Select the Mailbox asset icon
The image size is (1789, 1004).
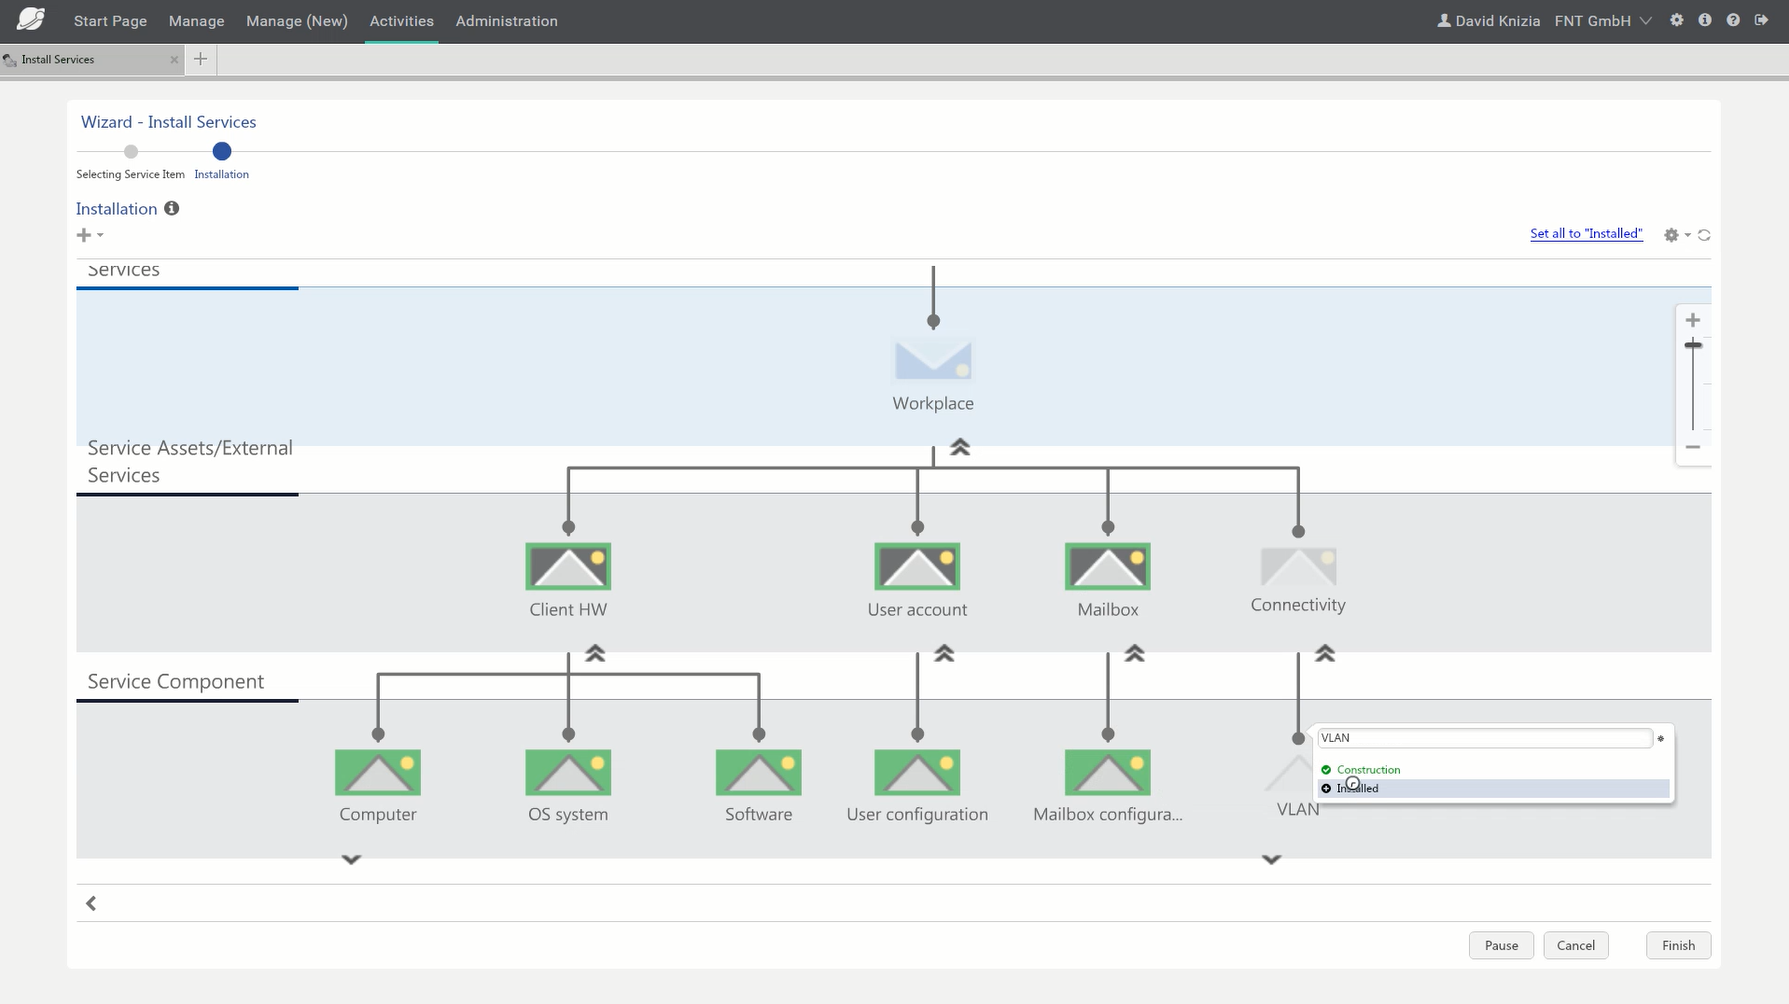[1107, 566]
